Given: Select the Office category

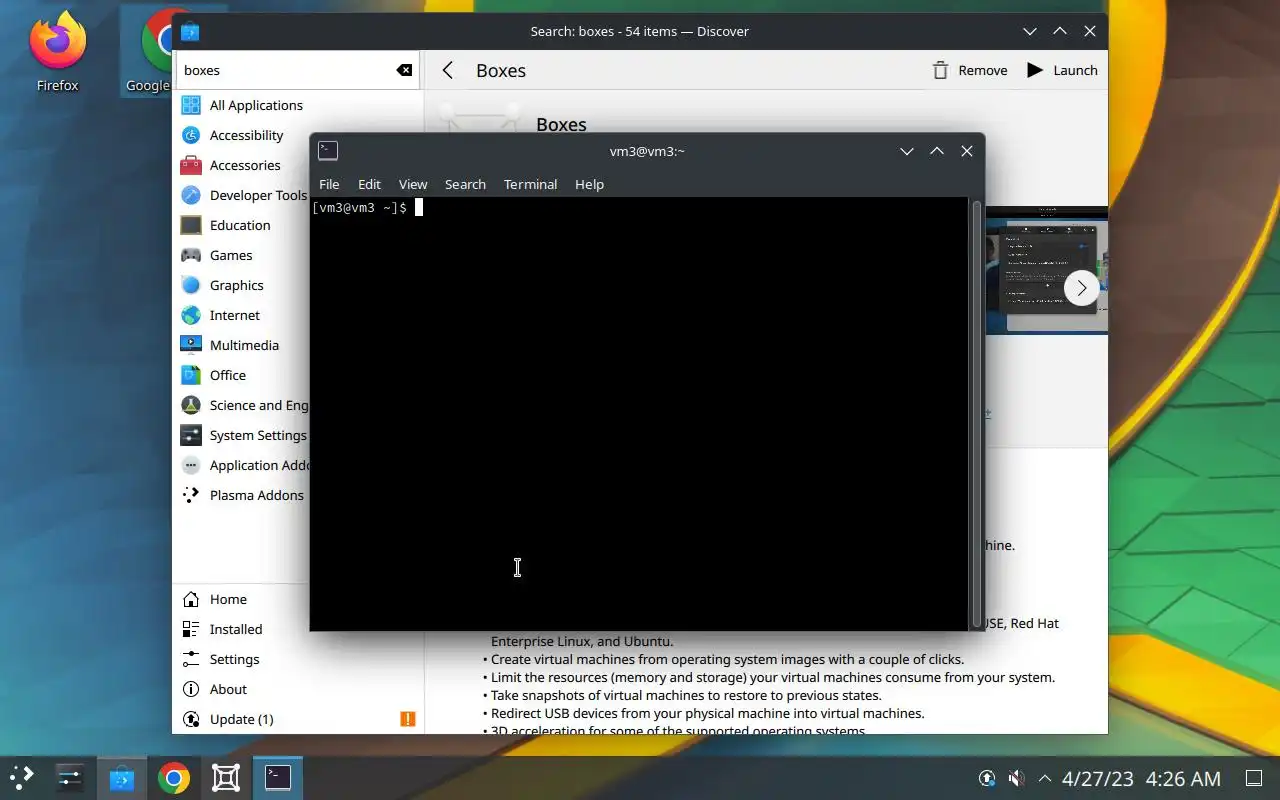Looking at the screenshot, I should pyautogui.click(x=242, y=375).
